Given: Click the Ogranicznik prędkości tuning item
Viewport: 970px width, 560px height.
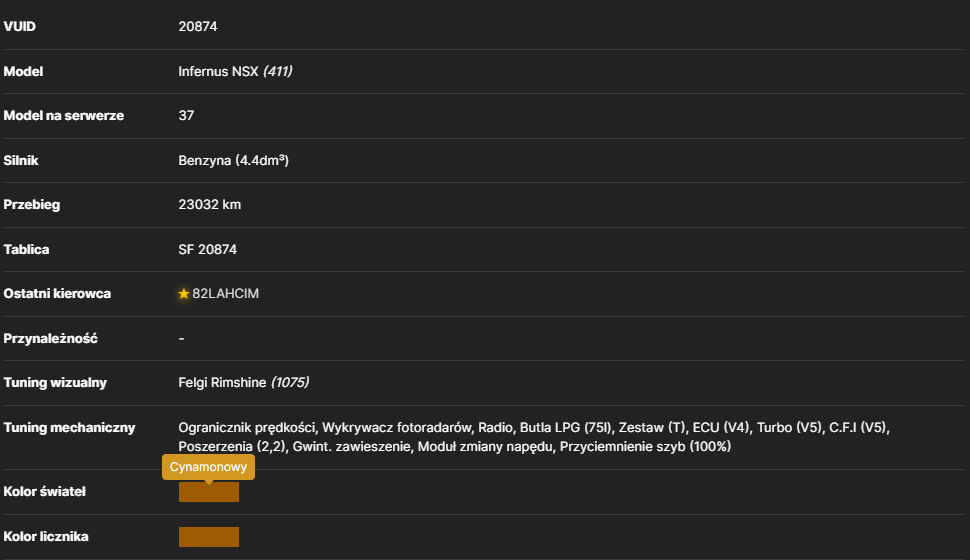Looking at the screenshot, I should pyautogui.click(x=246, y=428).
